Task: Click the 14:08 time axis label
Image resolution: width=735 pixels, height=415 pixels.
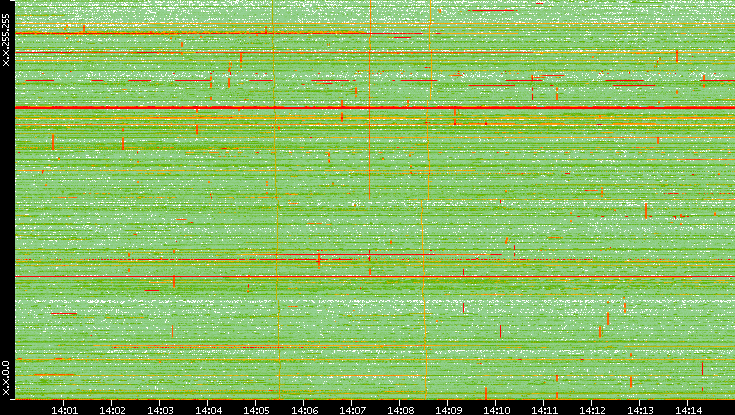Action: click(x=400, y=410)
